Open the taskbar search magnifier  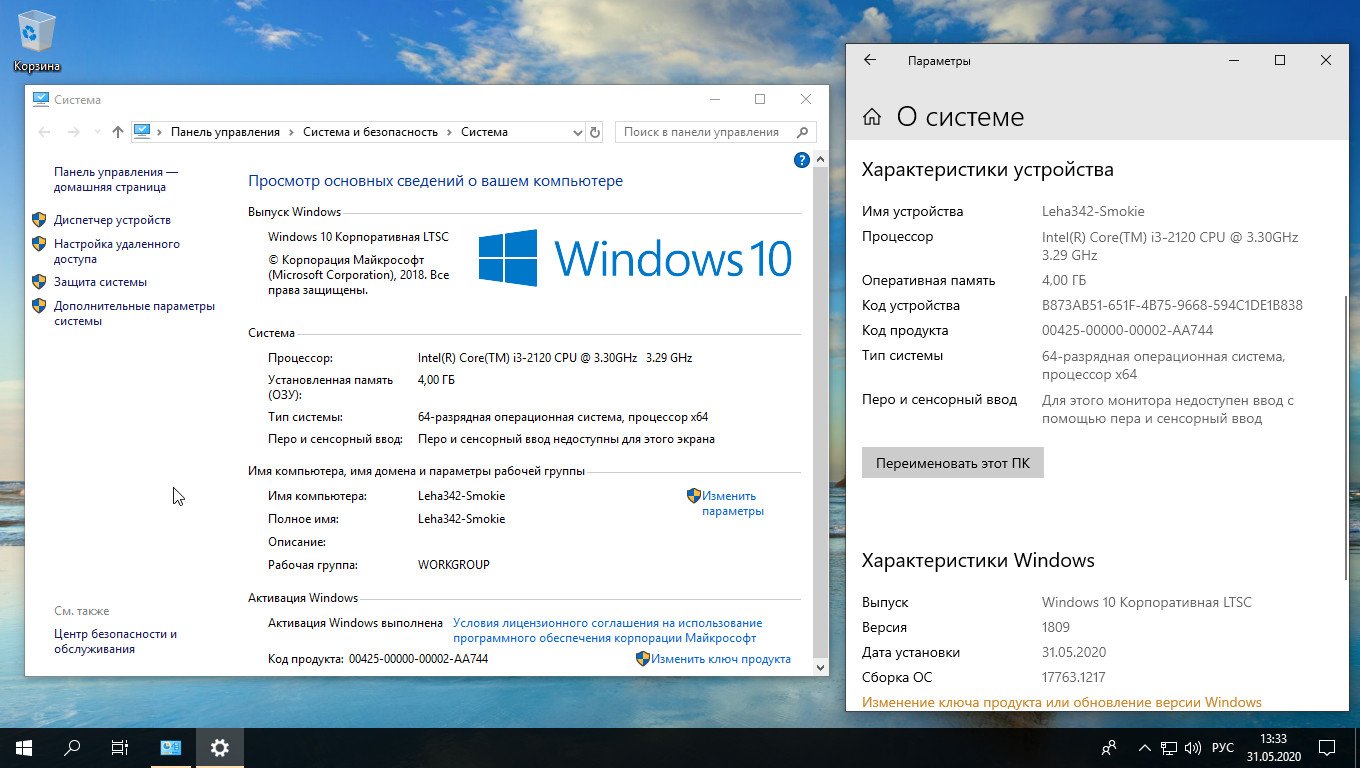(x=72, y=747)
